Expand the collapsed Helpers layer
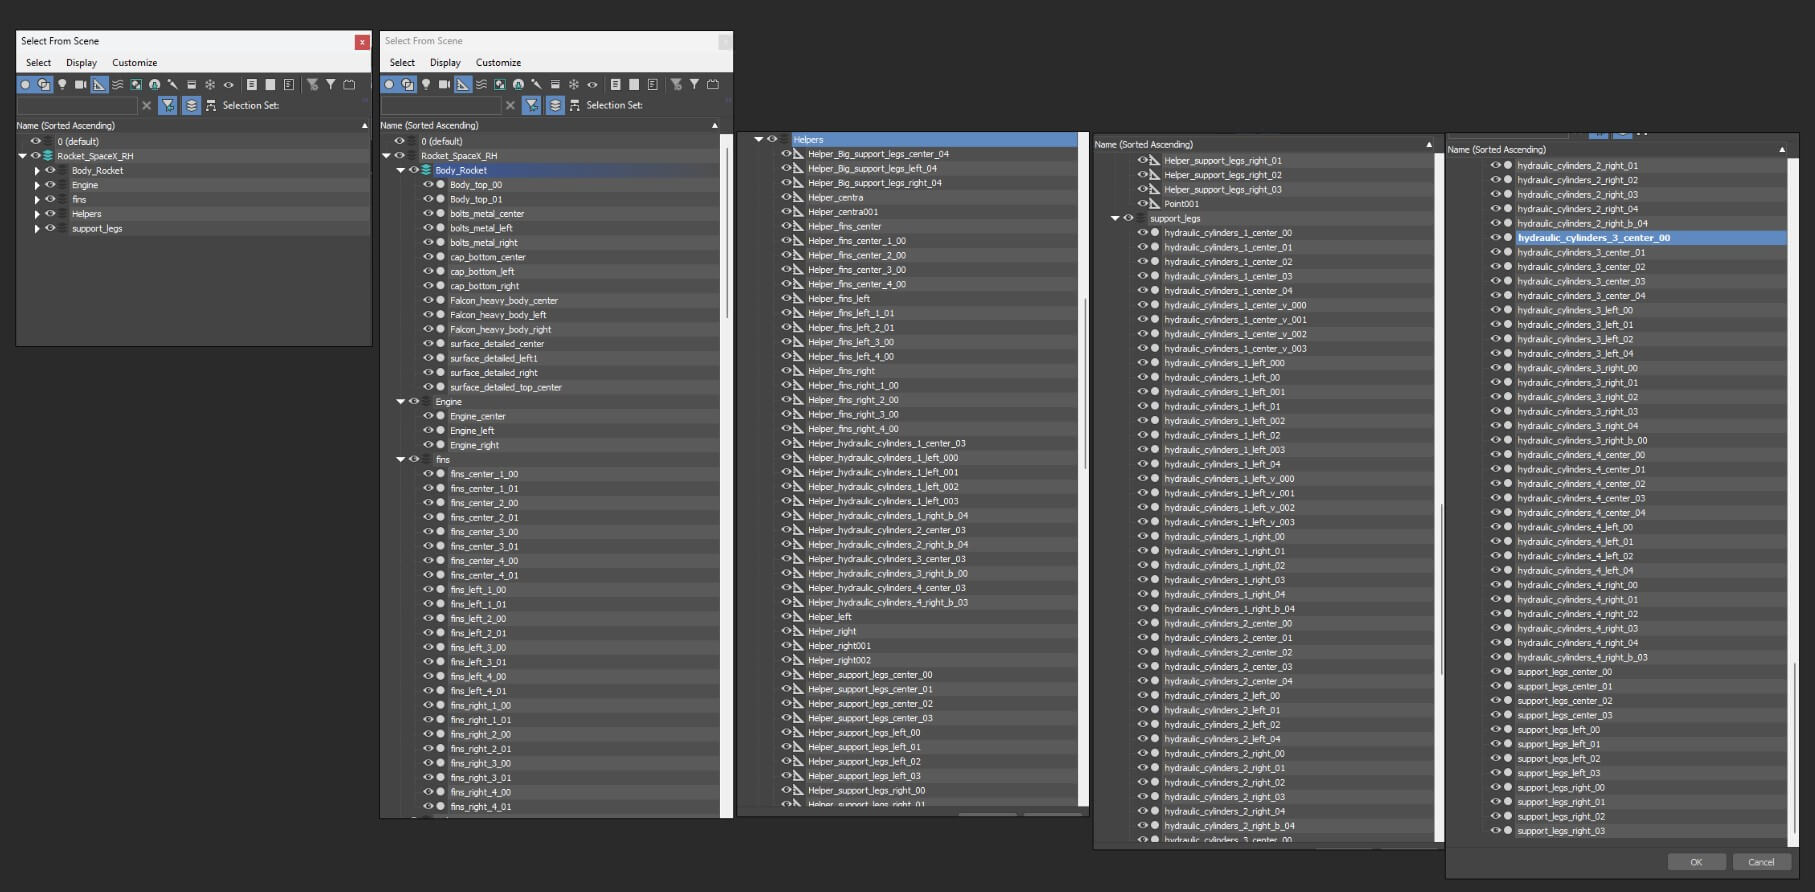Screen dimensions: 1815x892 pyautogui.click(x=37, y=214)
